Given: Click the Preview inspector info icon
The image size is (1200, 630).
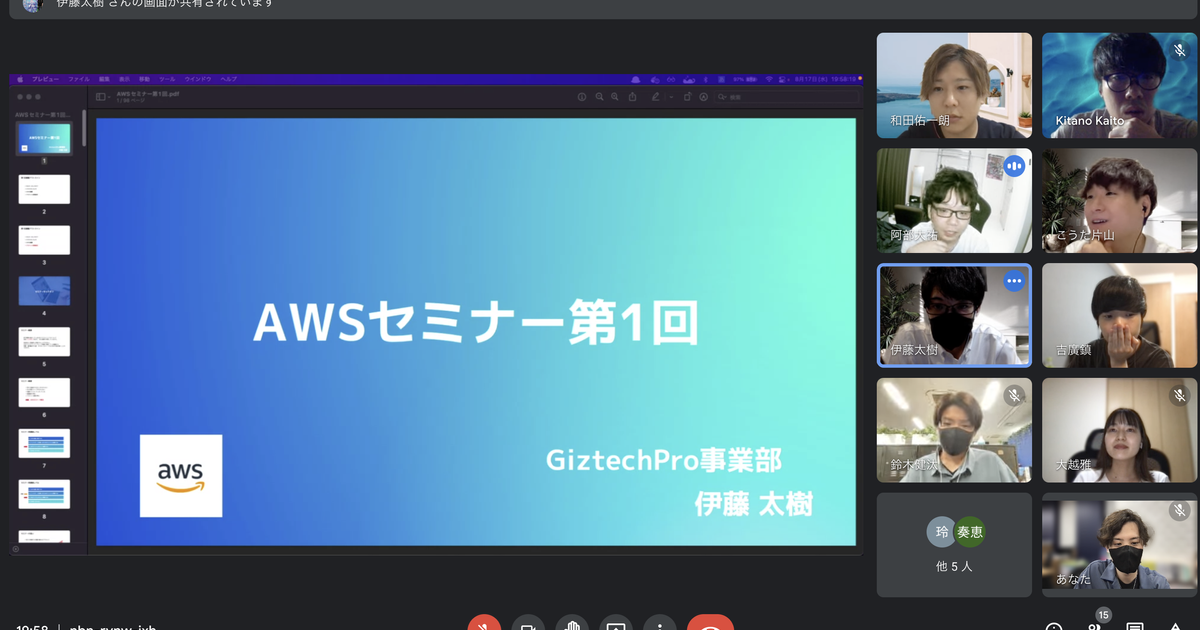Looking at the screenshot, I should [x=582, y=97].
